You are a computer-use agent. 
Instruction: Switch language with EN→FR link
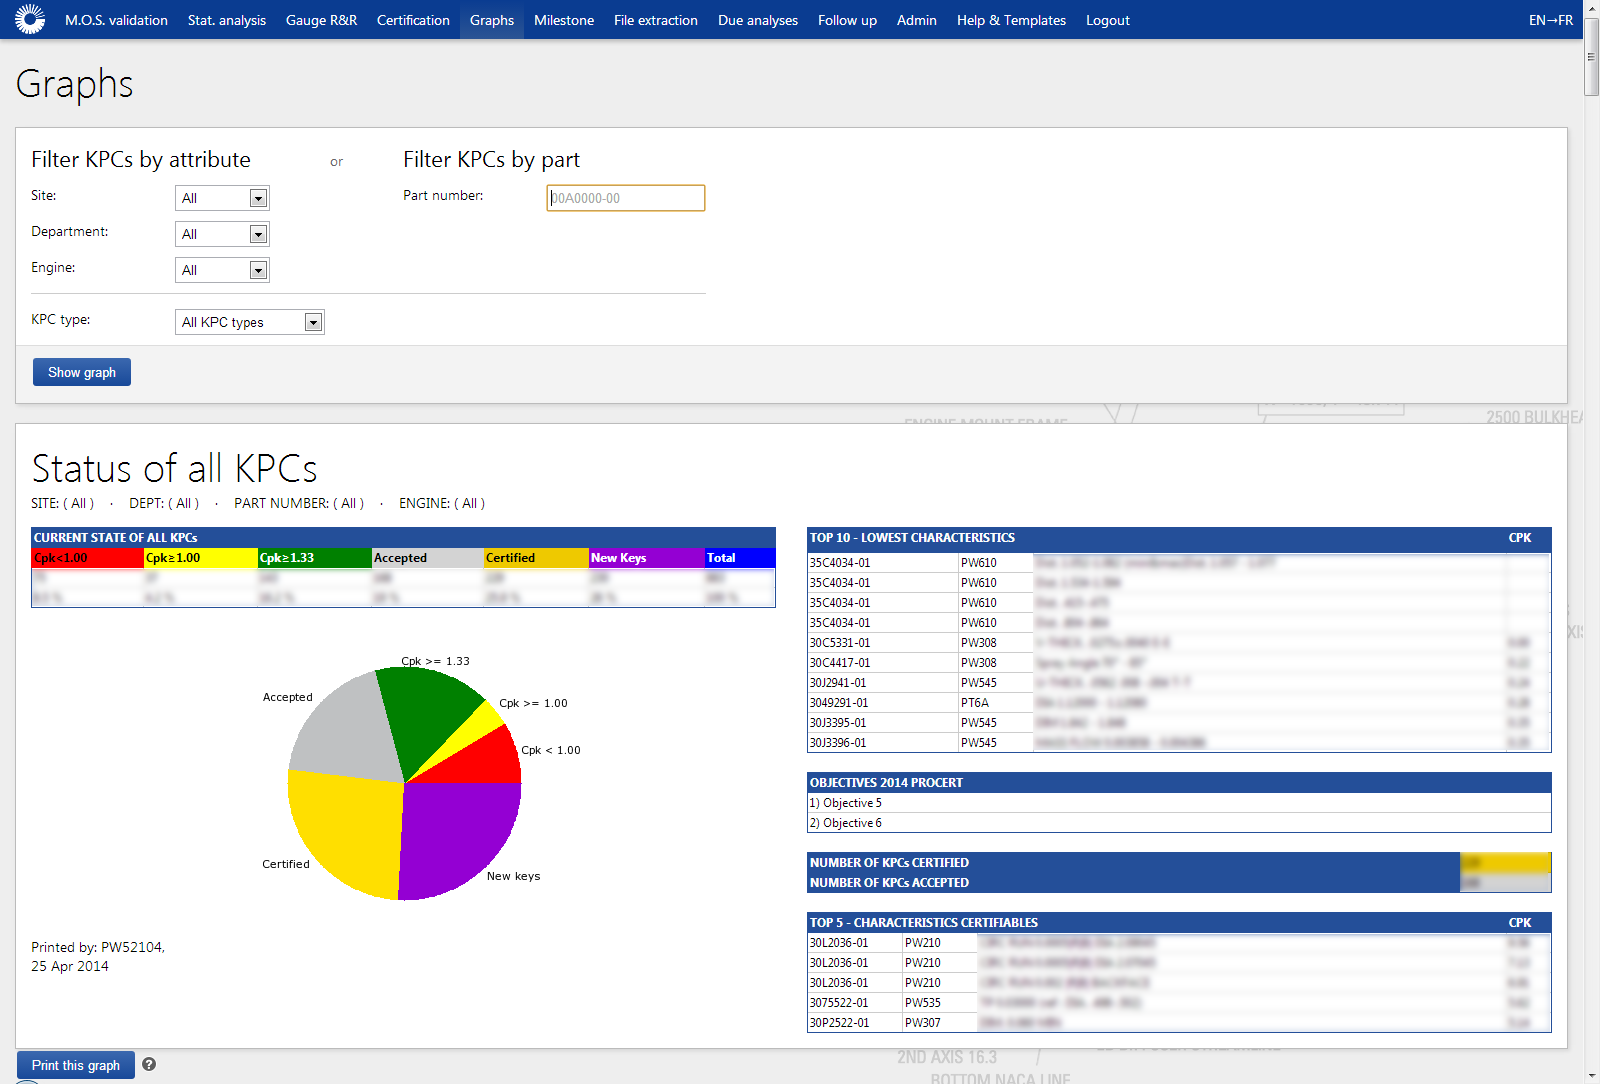(x=1550, y=20)
